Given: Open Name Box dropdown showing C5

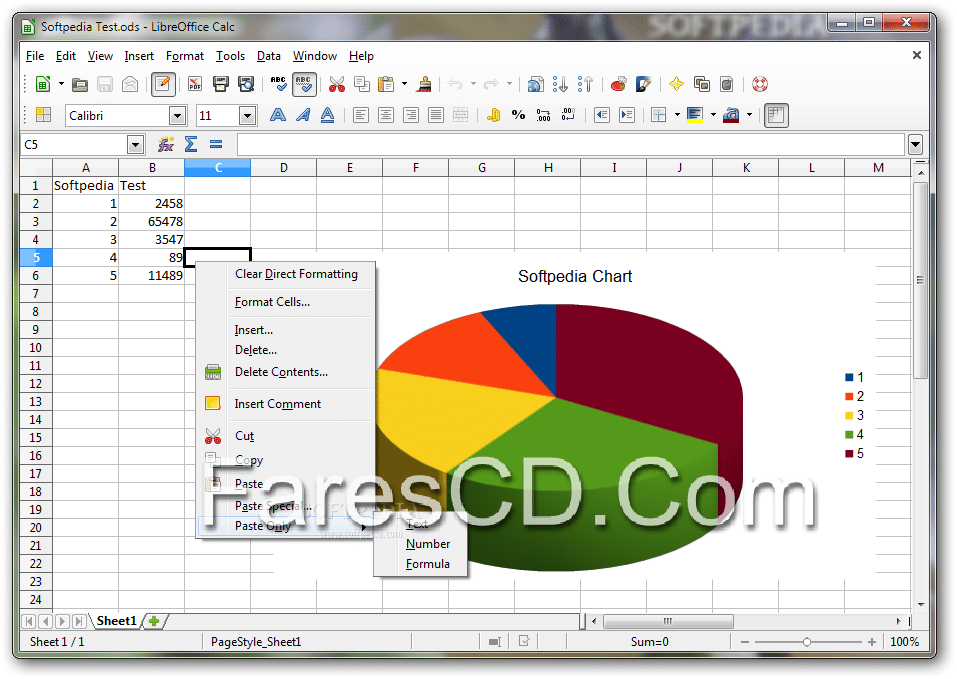Looking at the screenshot, I should point(135,145).
